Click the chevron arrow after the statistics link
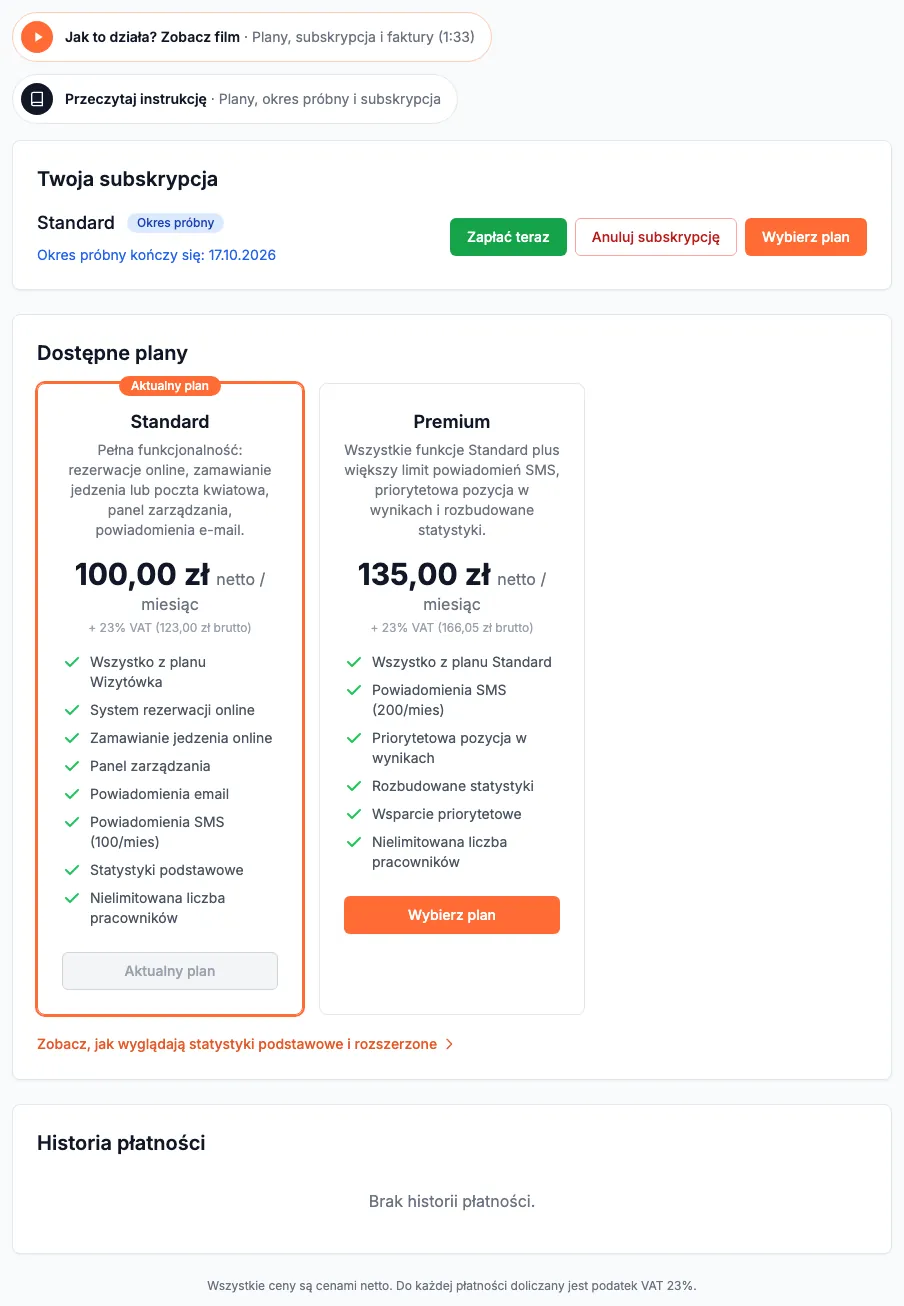Image resolution: width=904 pixels, height=1306 pixels. [x=449, y=1044]
